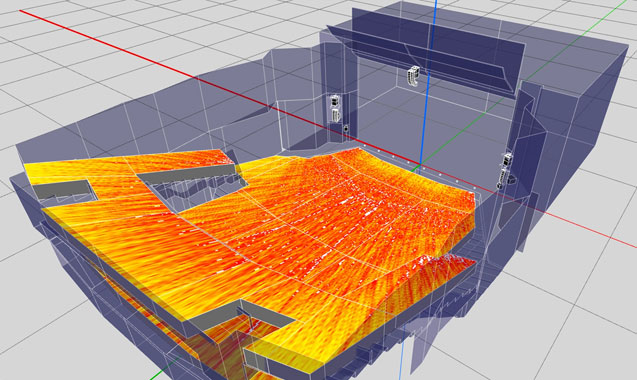Image resolution: width=637 pixels, height=380 pixels.
Task: Pick the blue vertical Z axis line
Action: click(x=429, y=83)
